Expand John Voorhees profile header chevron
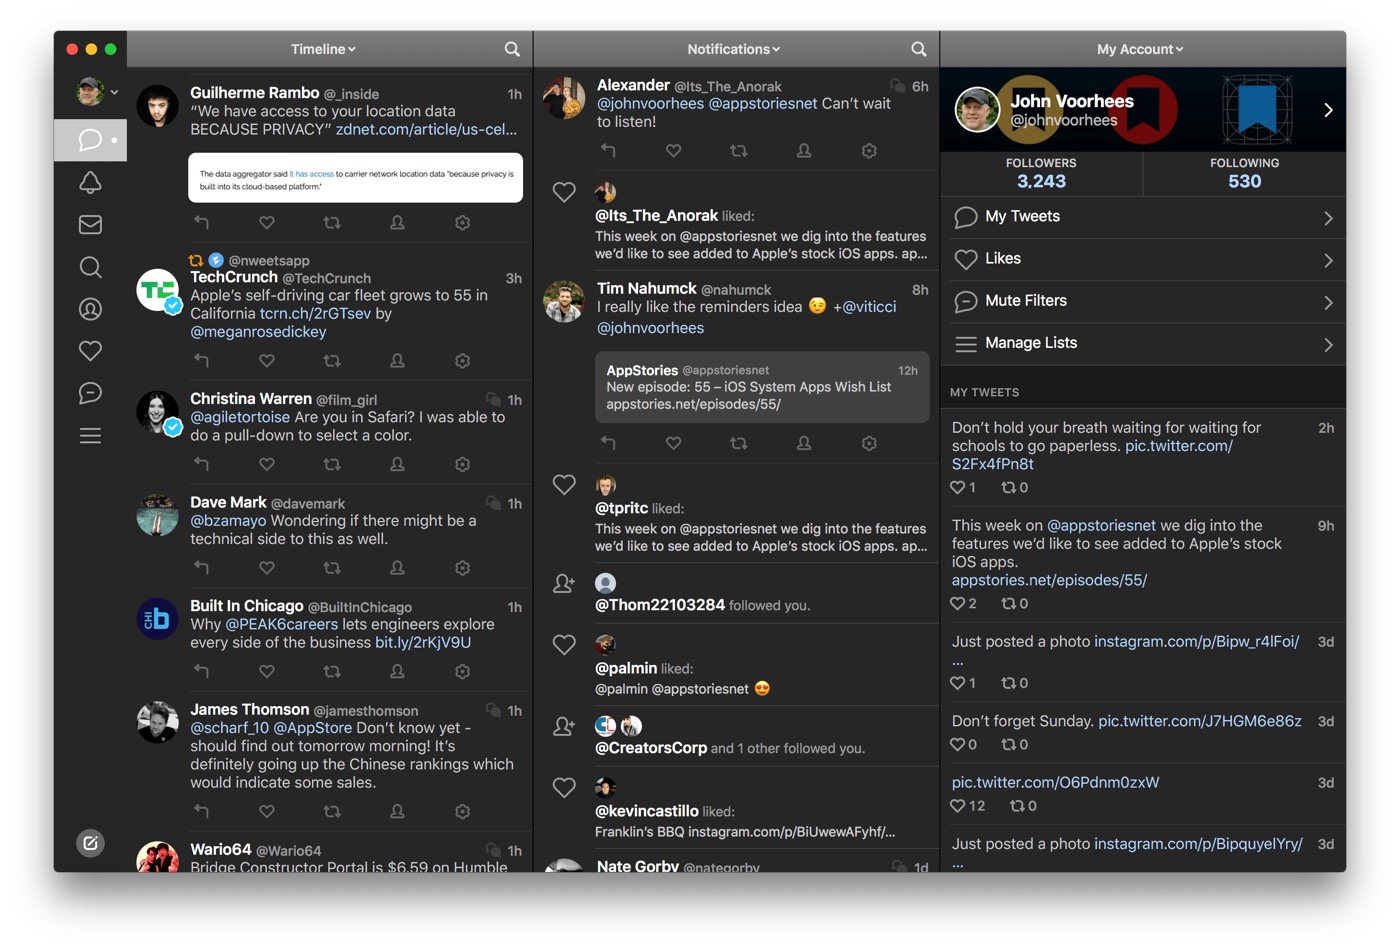 tap(1328, 110)
